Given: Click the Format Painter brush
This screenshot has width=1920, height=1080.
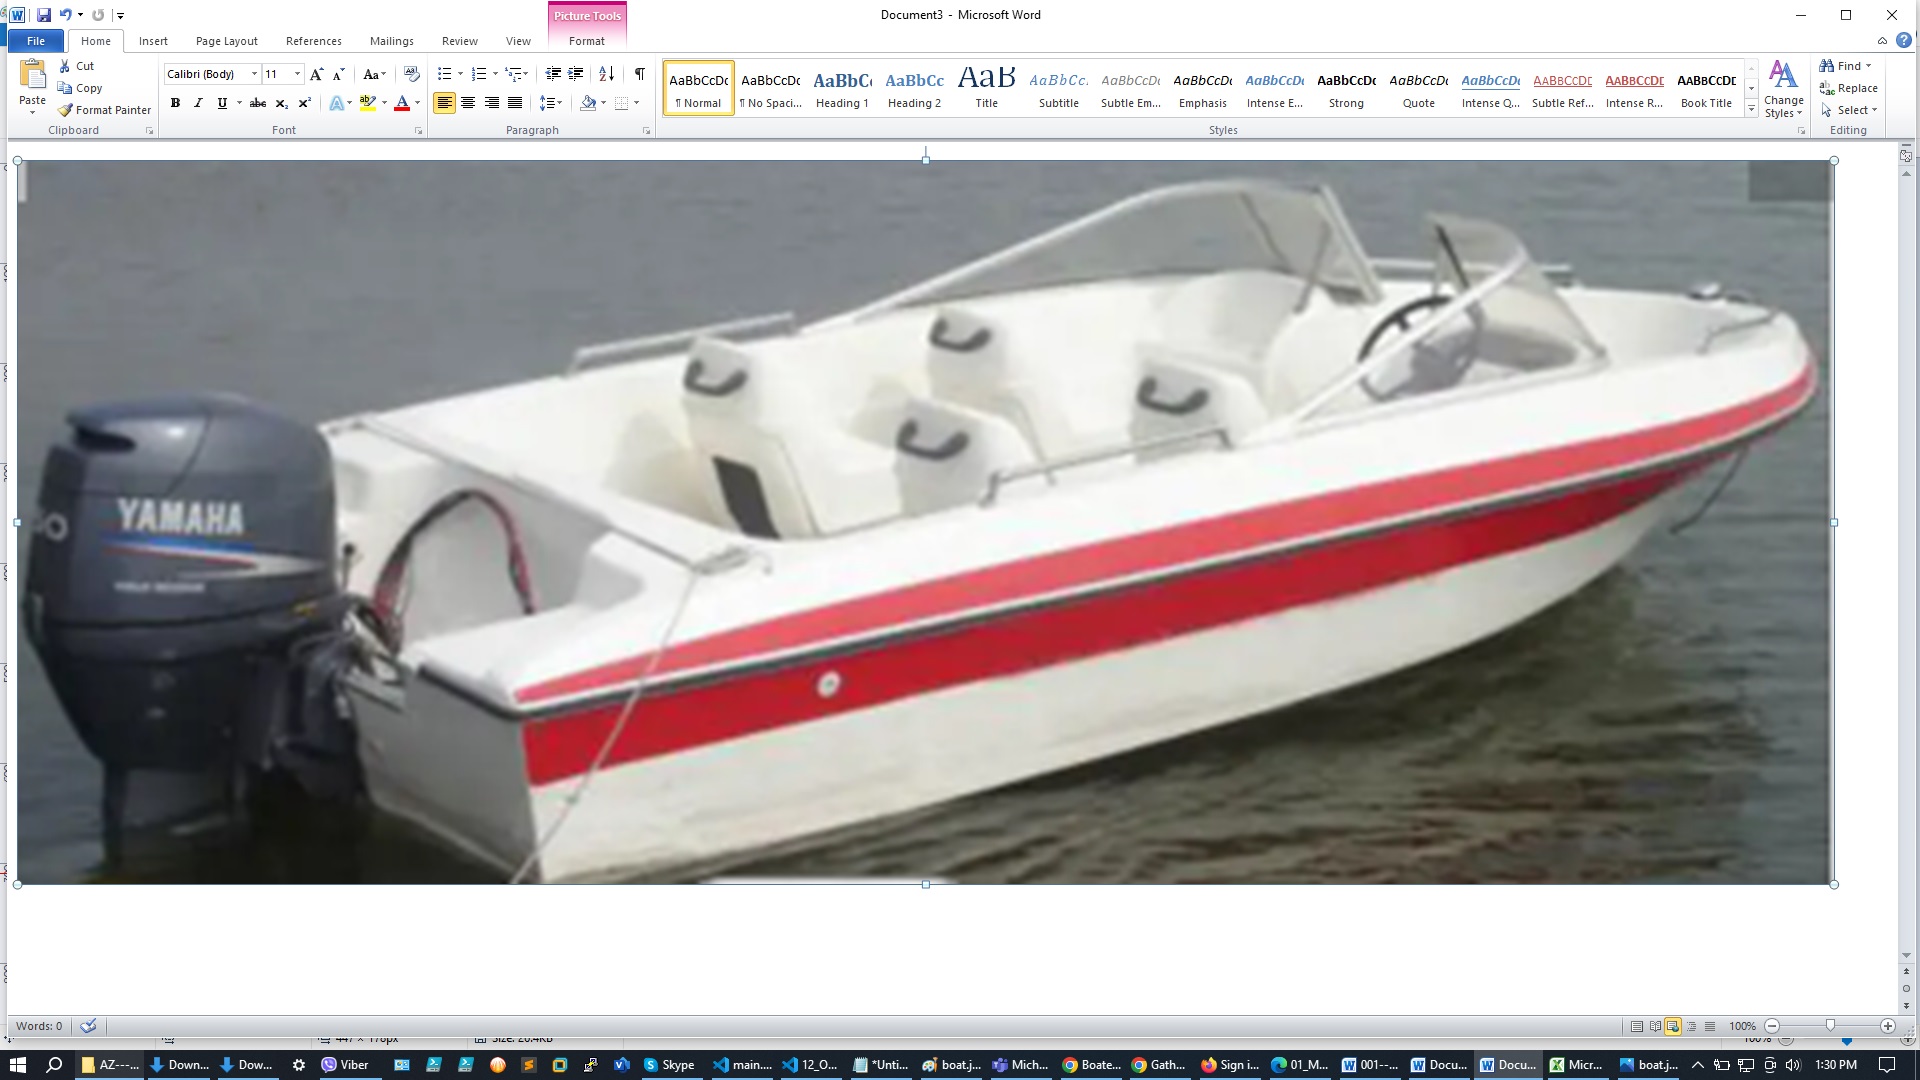Looking at the screenshot, I should click(104, 110).
